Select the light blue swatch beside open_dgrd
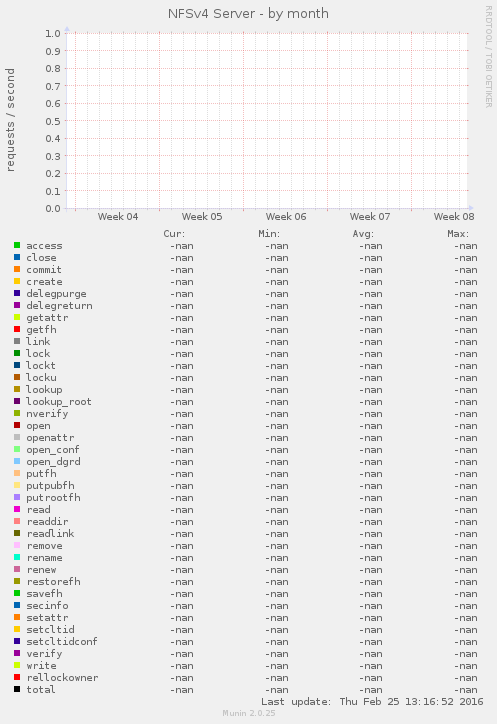497x724 pixels. pyautogui.click(x=17, y=461)
